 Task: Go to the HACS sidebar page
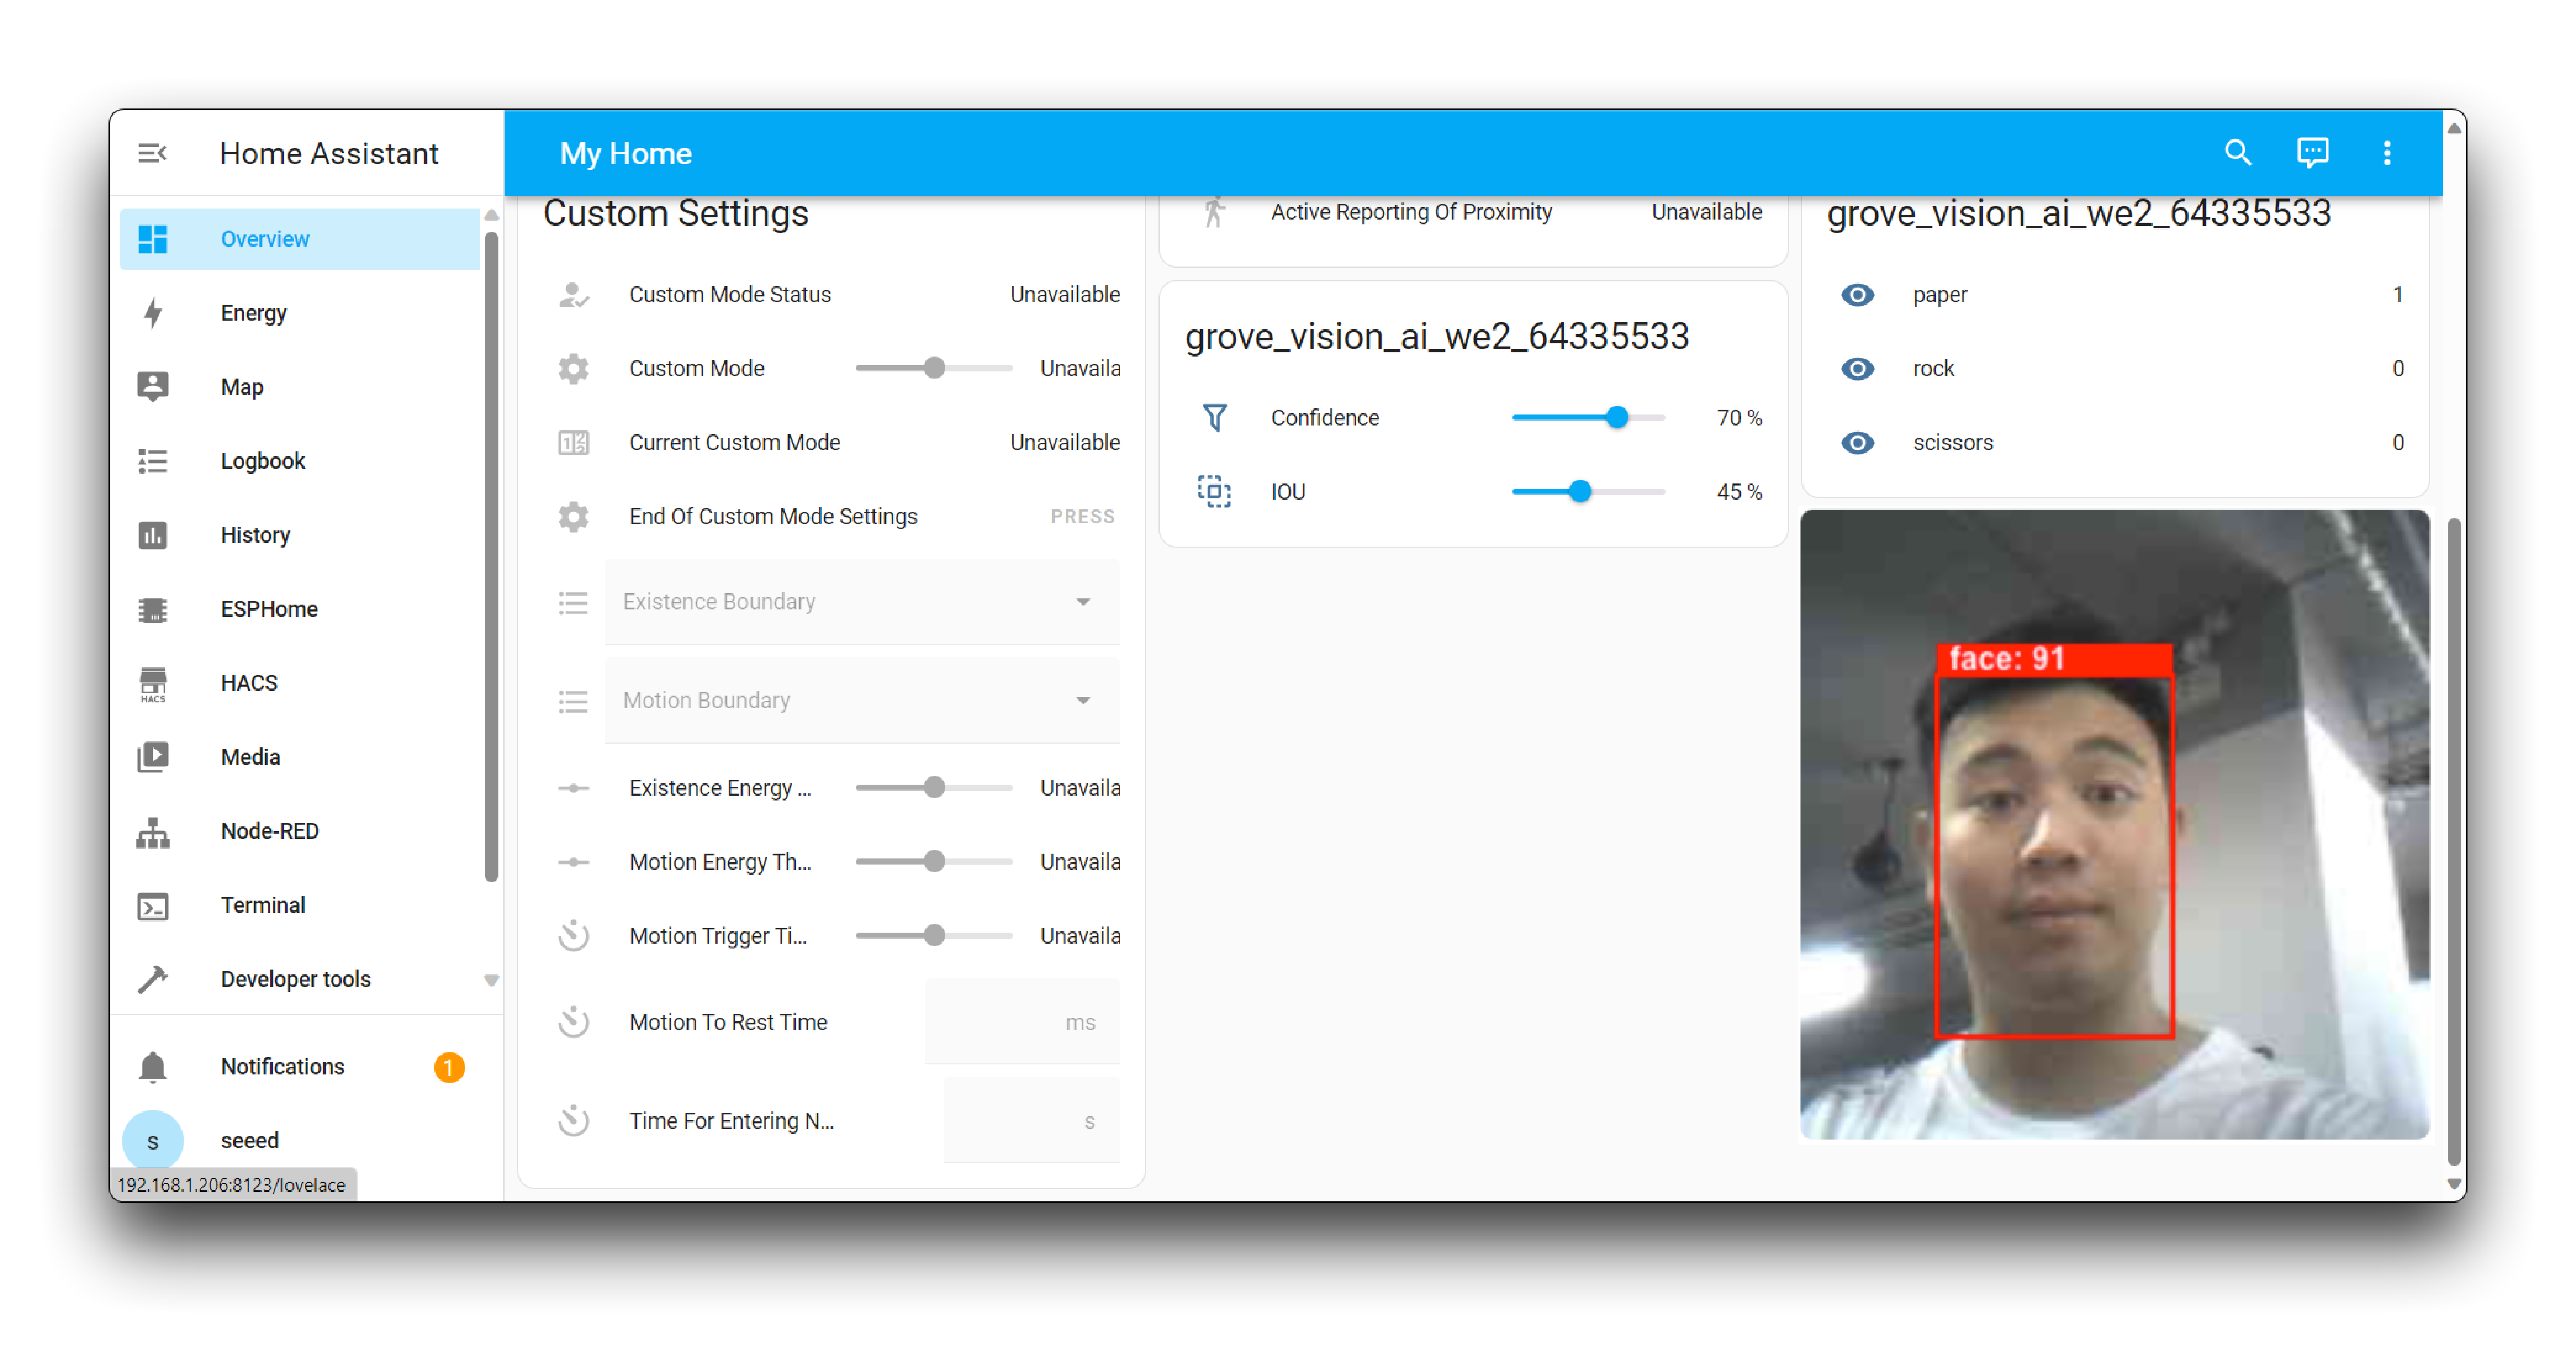click(249, 682)
